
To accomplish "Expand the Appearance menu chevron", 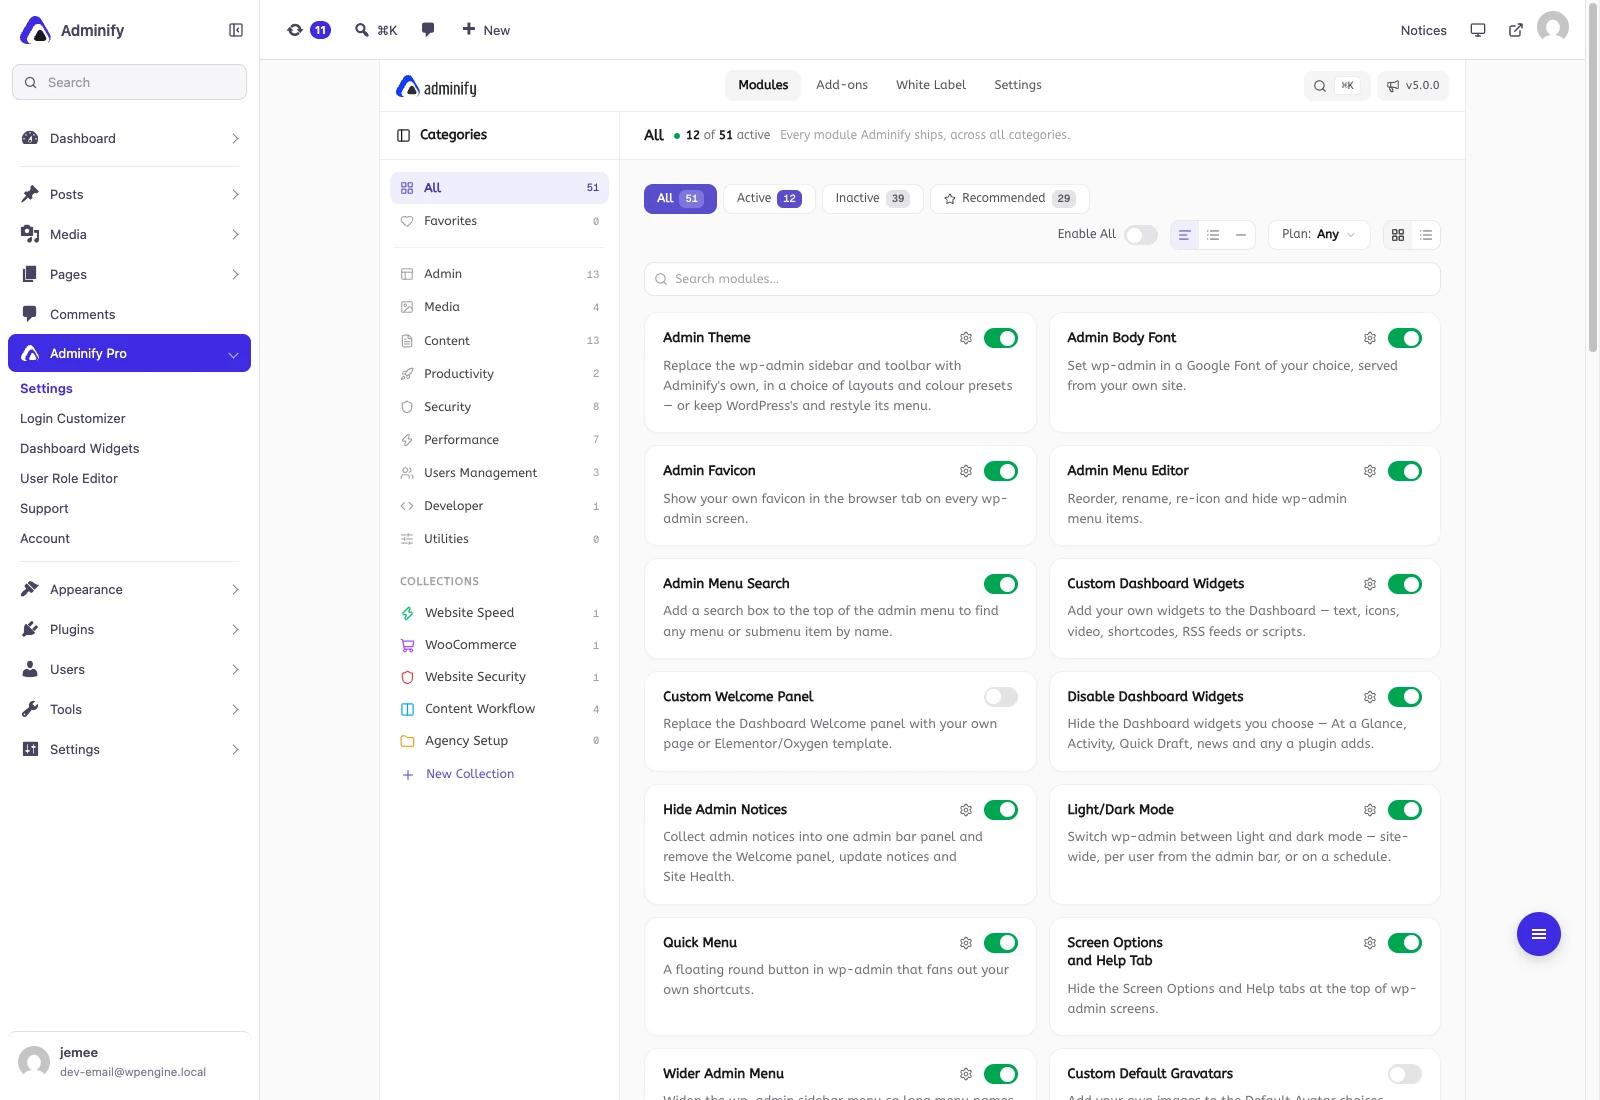I will (x=235, y=590).
